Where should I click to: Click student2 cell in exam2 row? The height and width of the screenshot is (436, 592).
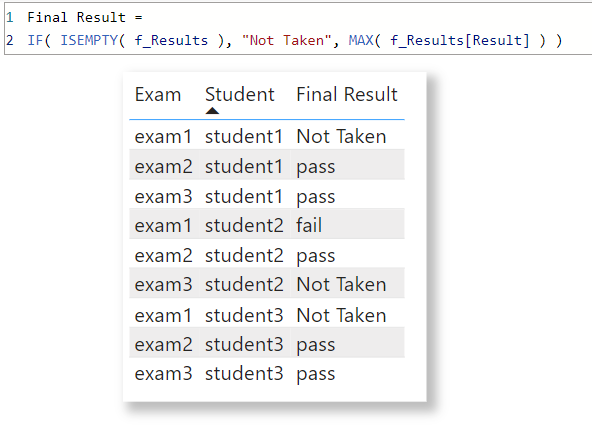click(x=244, y=256)
